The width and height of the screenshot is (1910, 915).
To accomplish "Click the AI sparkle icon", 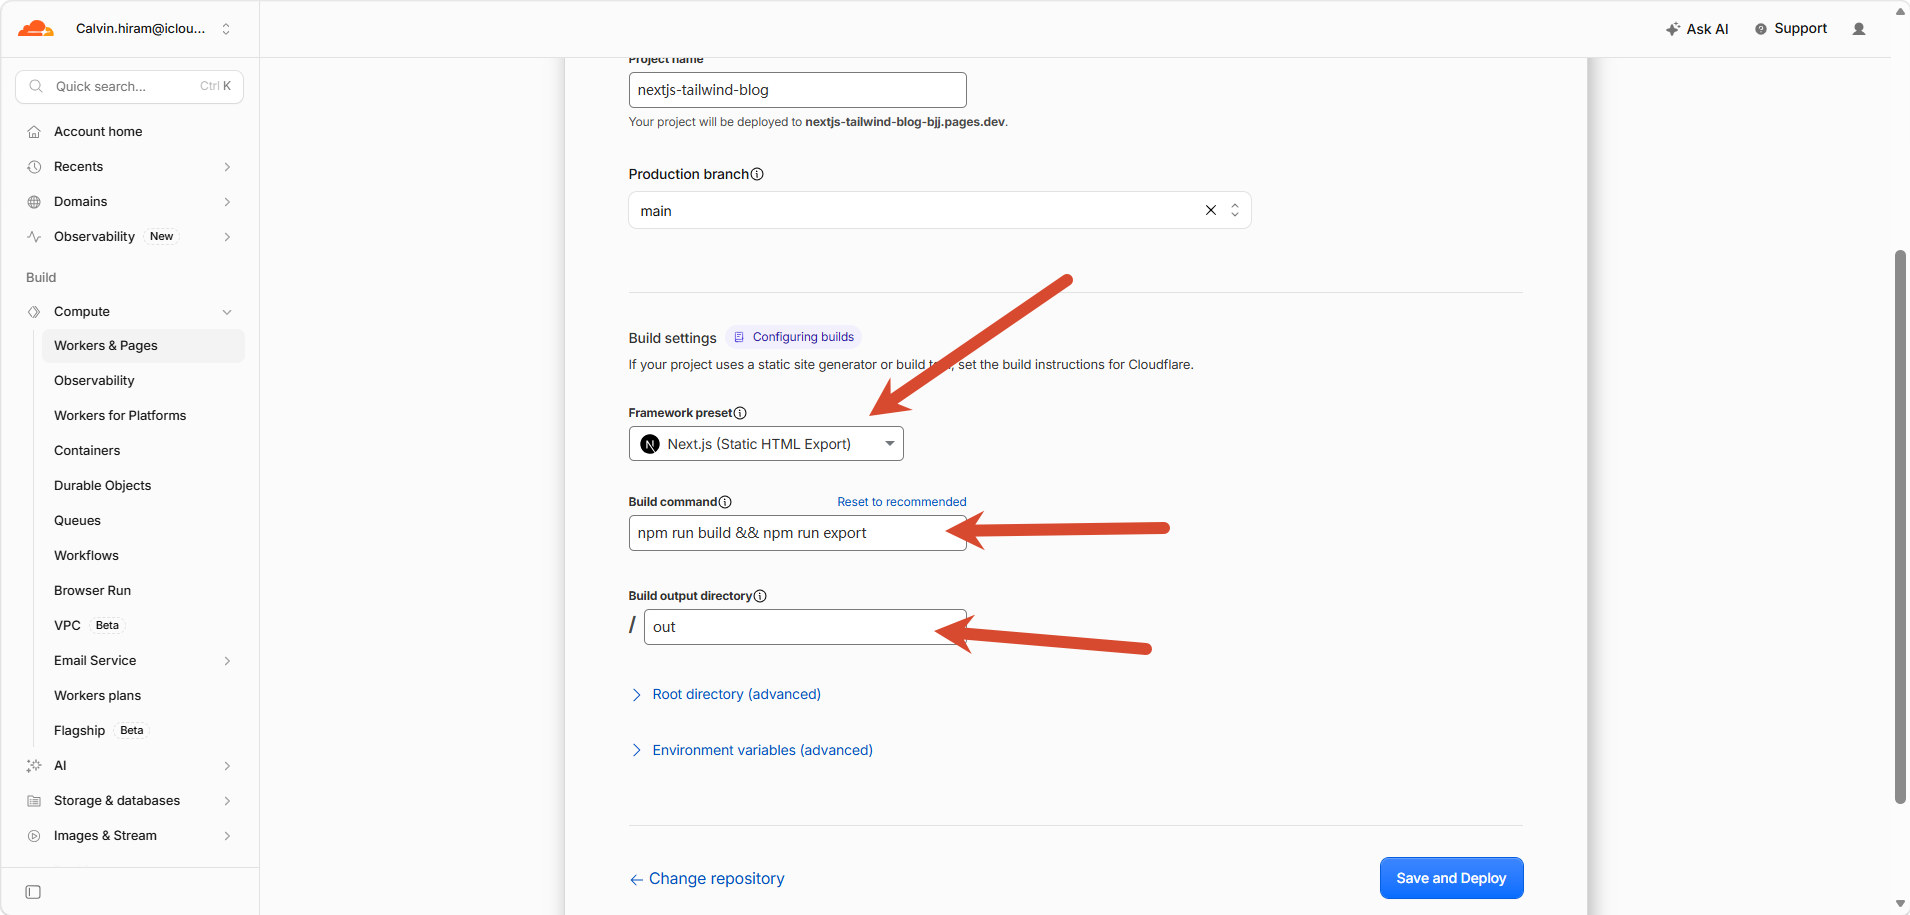I will [x=34, y=766].
